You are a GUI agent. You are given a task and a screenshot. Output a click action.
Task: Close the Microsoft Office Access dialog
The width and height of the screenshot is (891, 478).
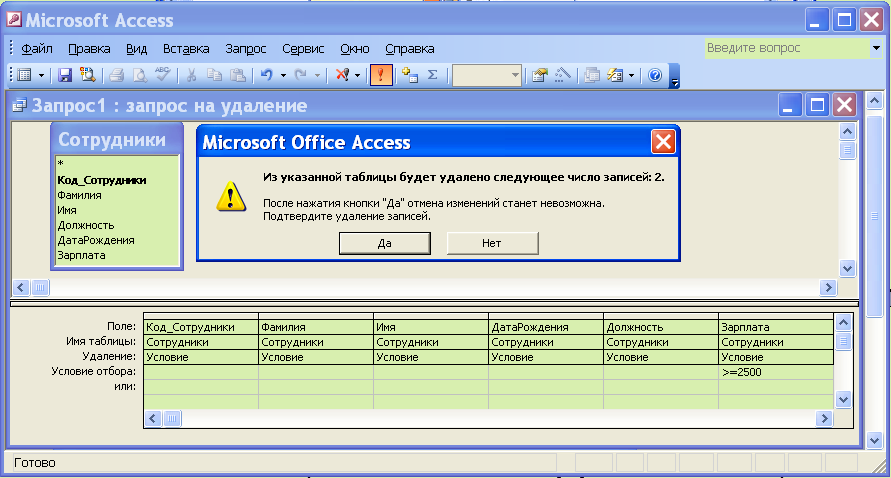pos(663,142)
